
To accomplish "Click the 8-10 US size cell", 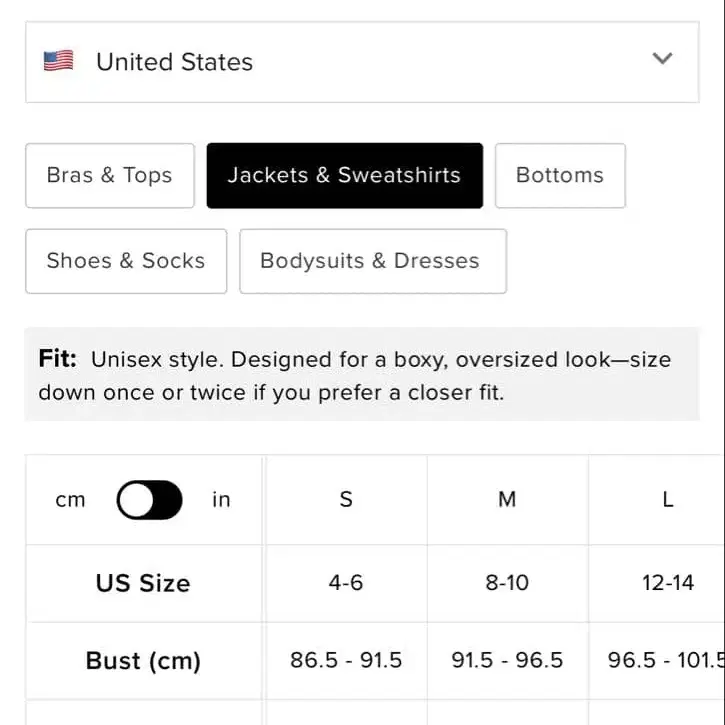I will tap(507, 583).
